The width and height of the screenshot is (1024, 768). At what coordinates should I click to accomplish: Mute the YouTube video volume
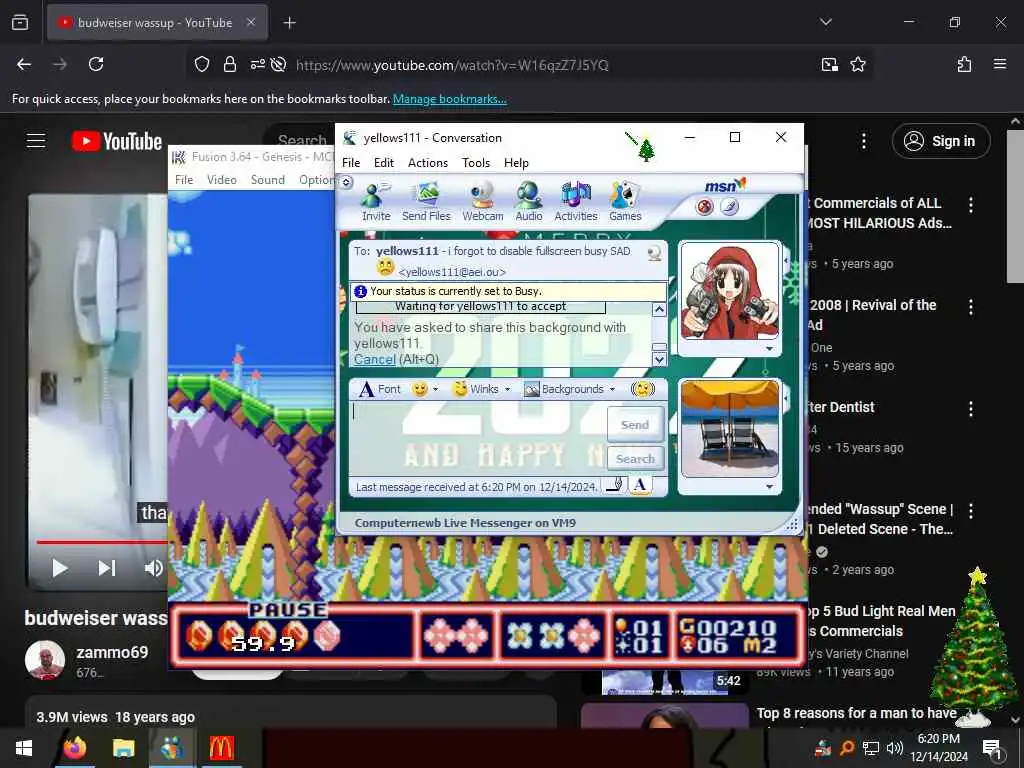pyautogui.click(x=153, y=568)
